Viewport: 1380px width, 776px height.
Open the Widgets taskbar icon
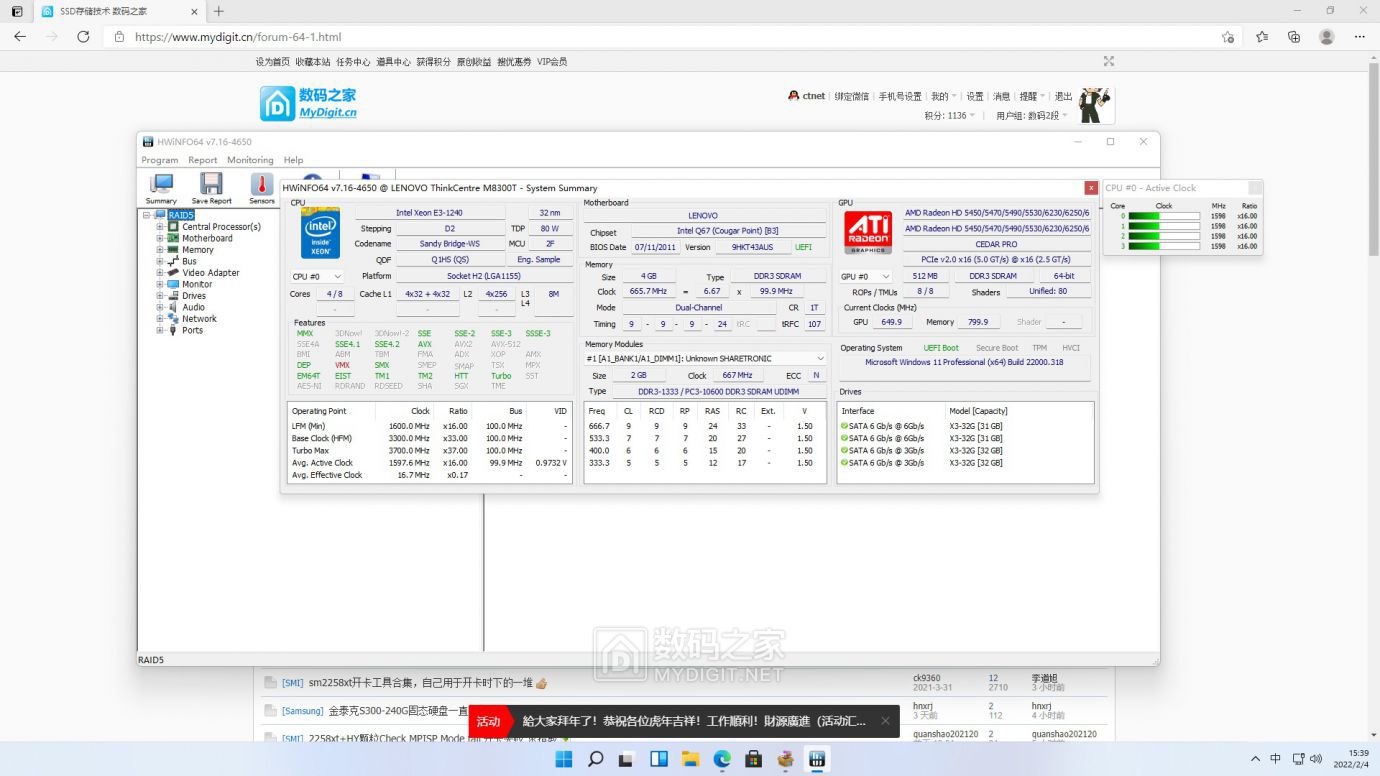tap(659, 759)
